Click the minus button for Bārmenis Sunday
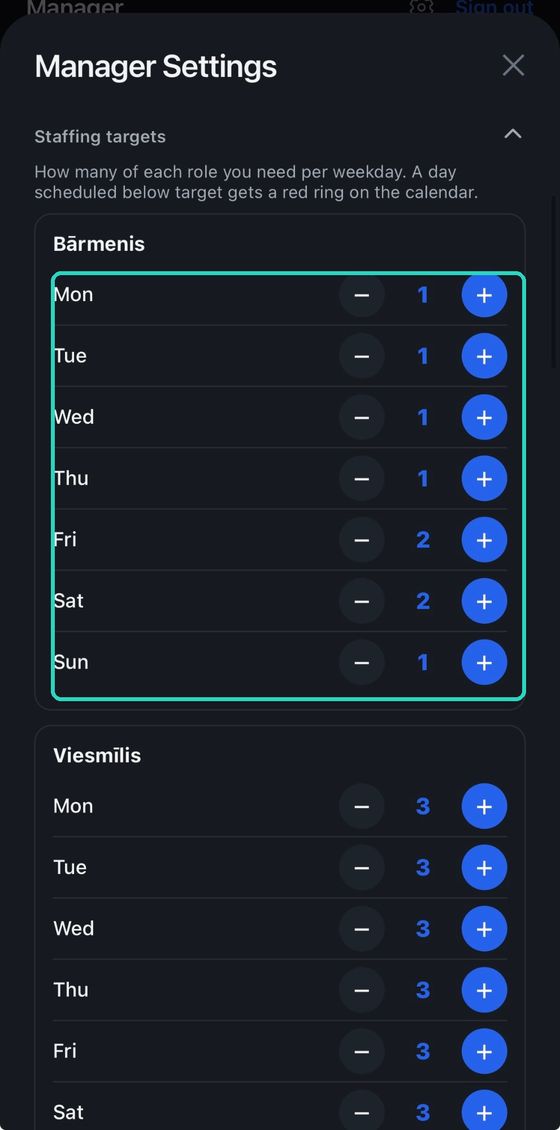 coord(362,662)
